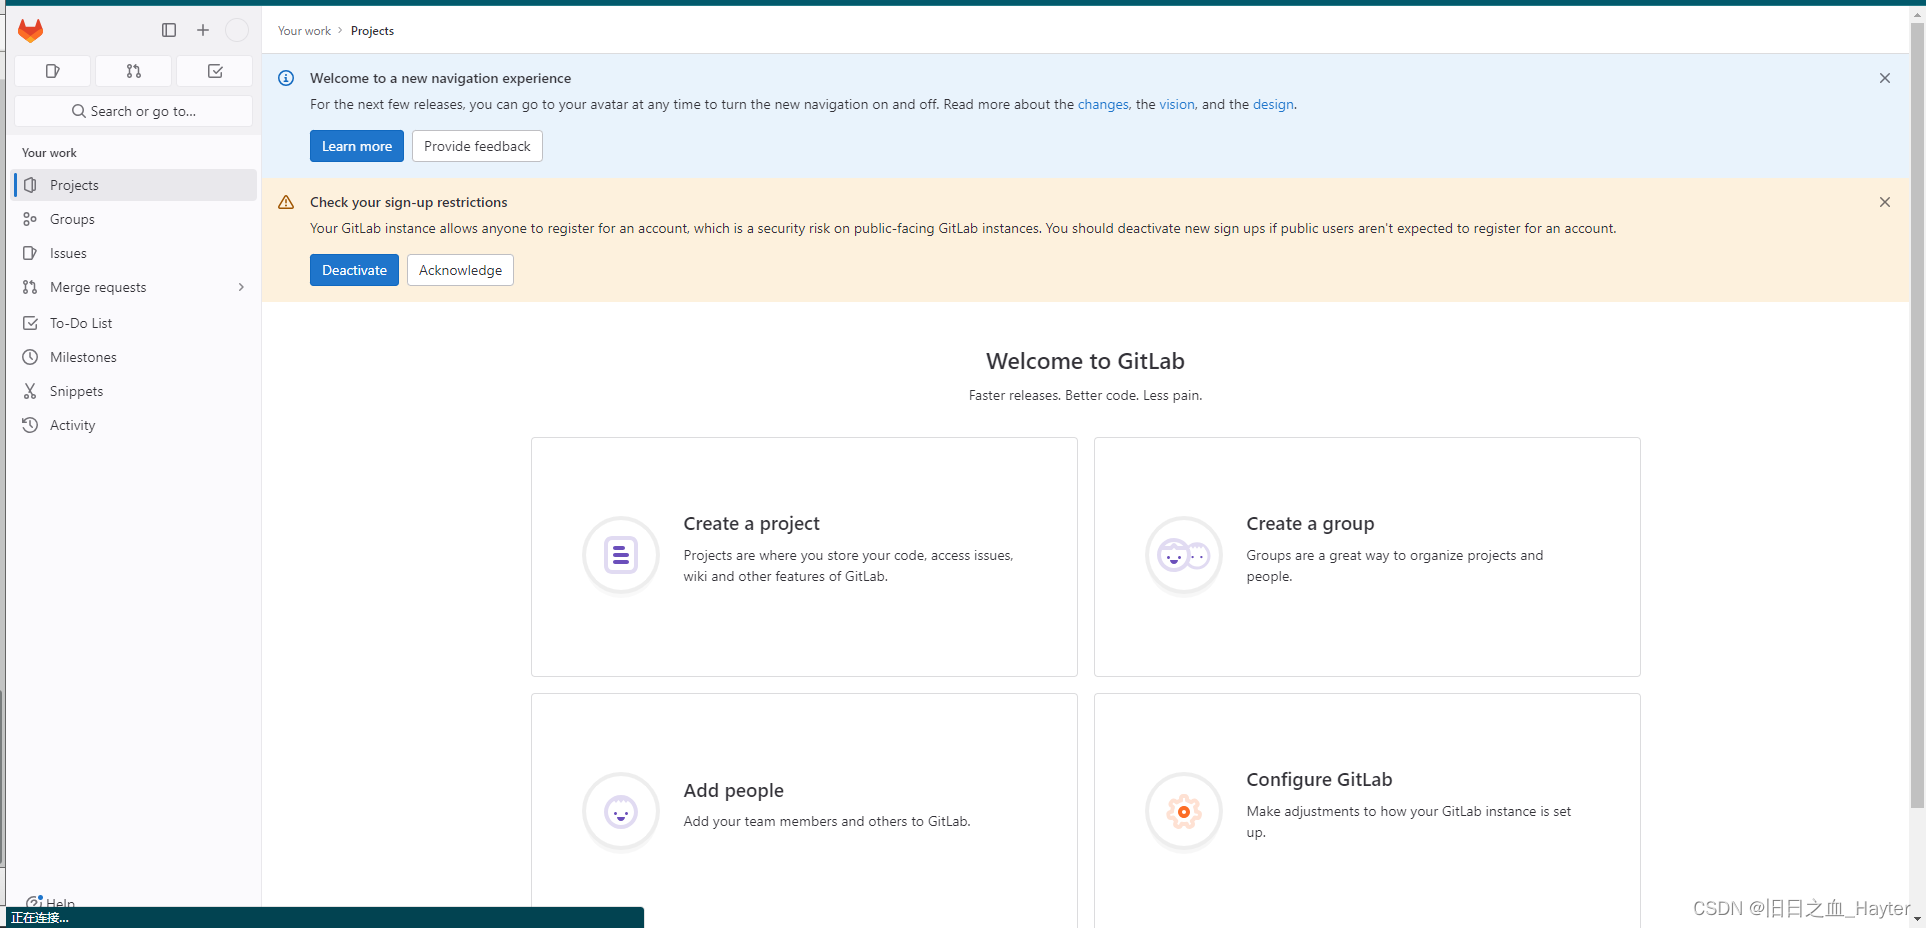Dismiss the new navigation banner
1926x928 pixels.
(x=1884, y=78)
